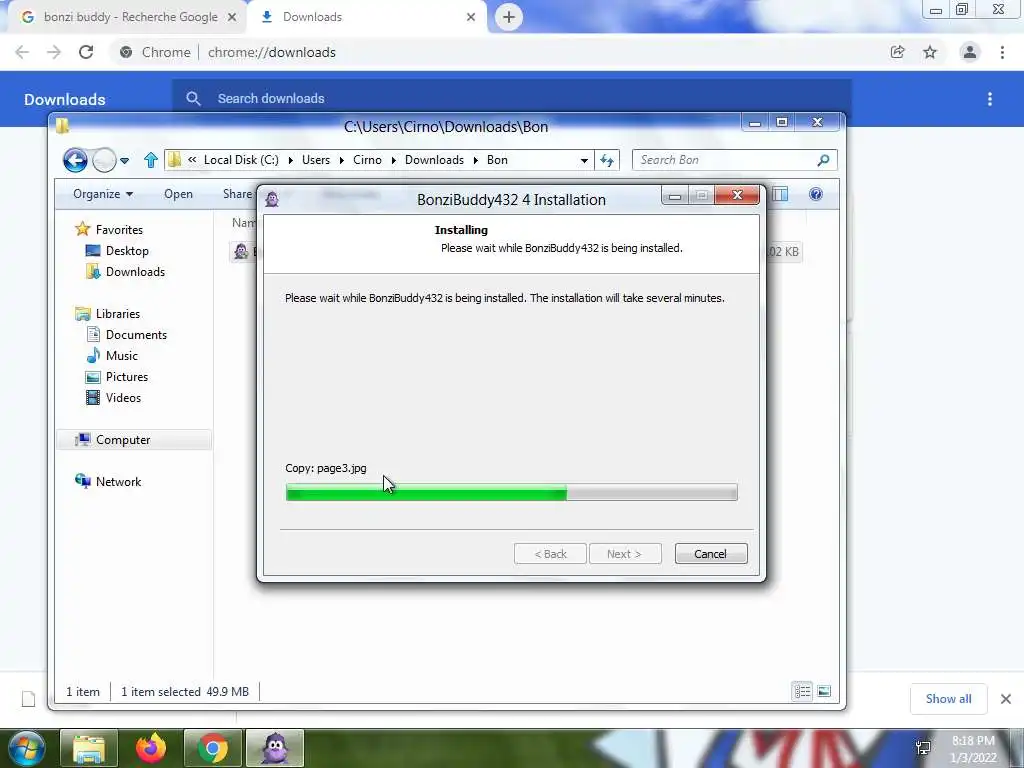
Task: Share this page via Chrome toolbar icon
Action: (897, 52)
